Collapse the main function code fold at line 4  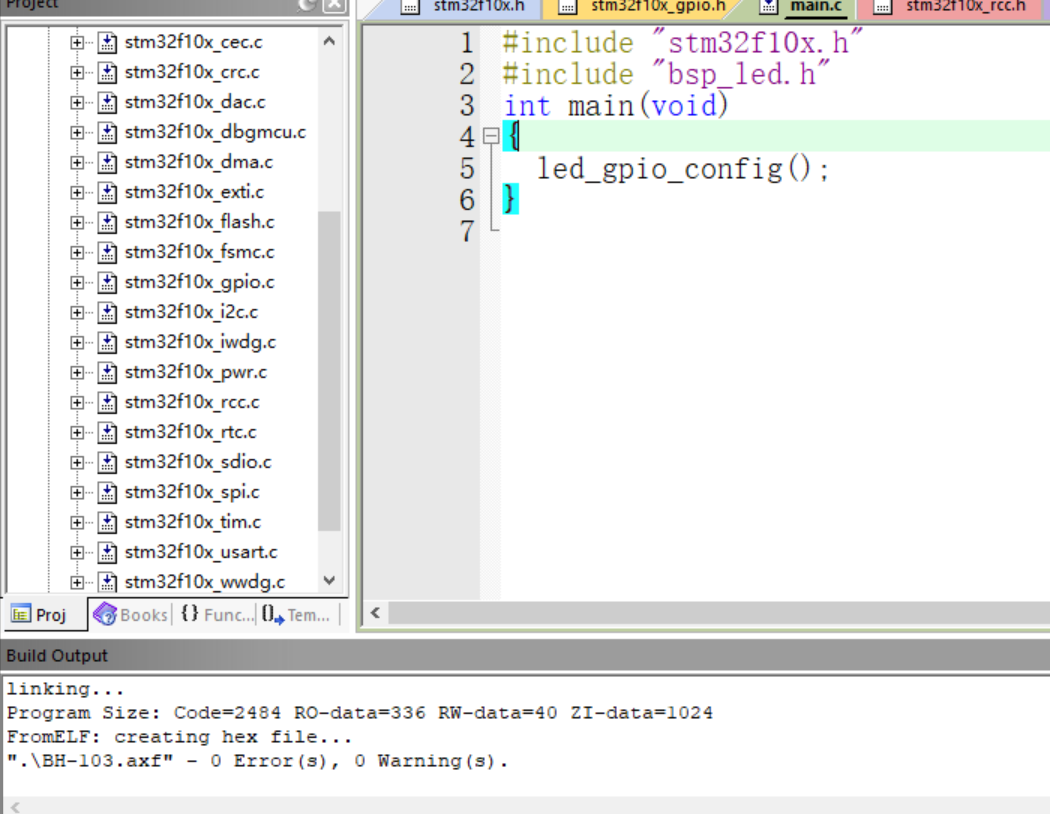click(x=490, y=137)
